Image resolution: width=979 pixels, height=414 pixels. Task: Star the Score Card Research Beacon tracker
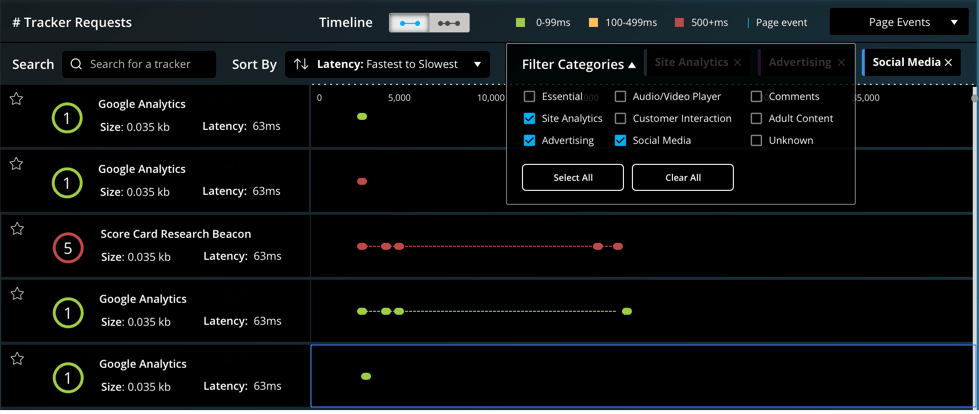click(16, 229)
